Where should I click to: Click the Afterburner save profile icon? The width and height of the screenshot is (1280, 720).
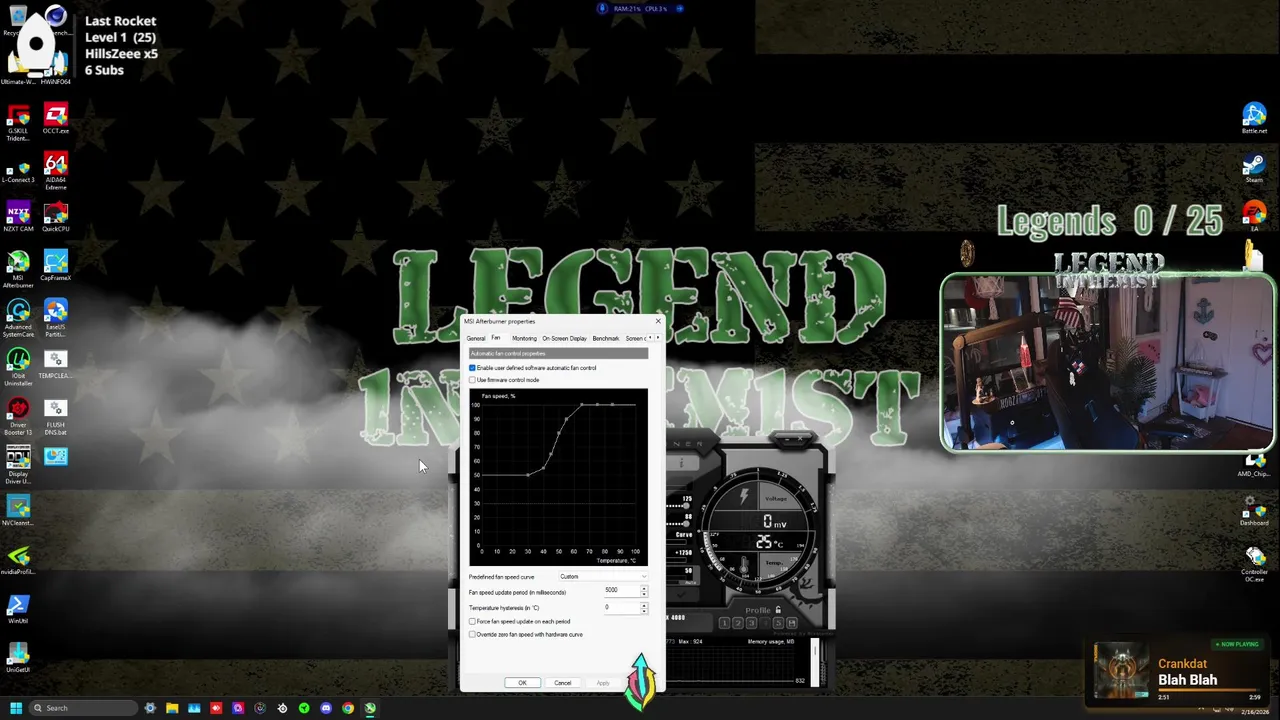pos(792,623)
